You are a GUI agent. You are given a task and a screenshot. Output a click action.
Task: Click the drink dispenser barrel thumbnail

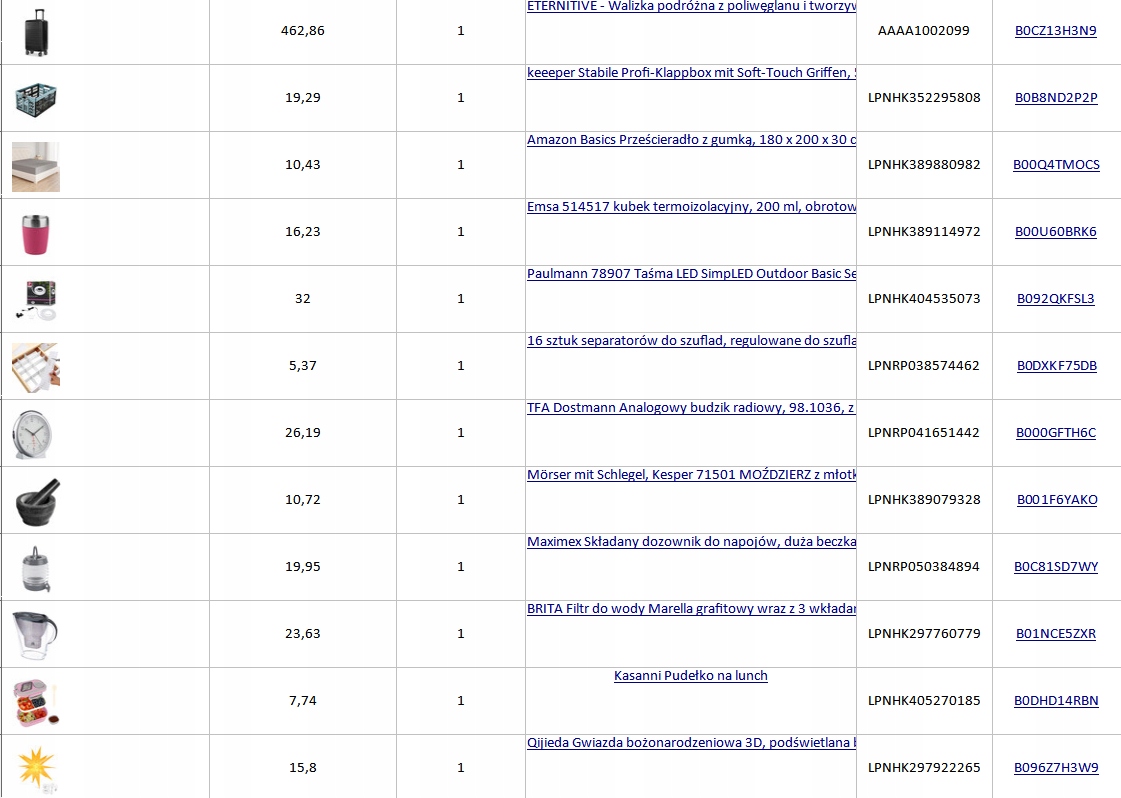pyautogui.click(x=36, y=568)
